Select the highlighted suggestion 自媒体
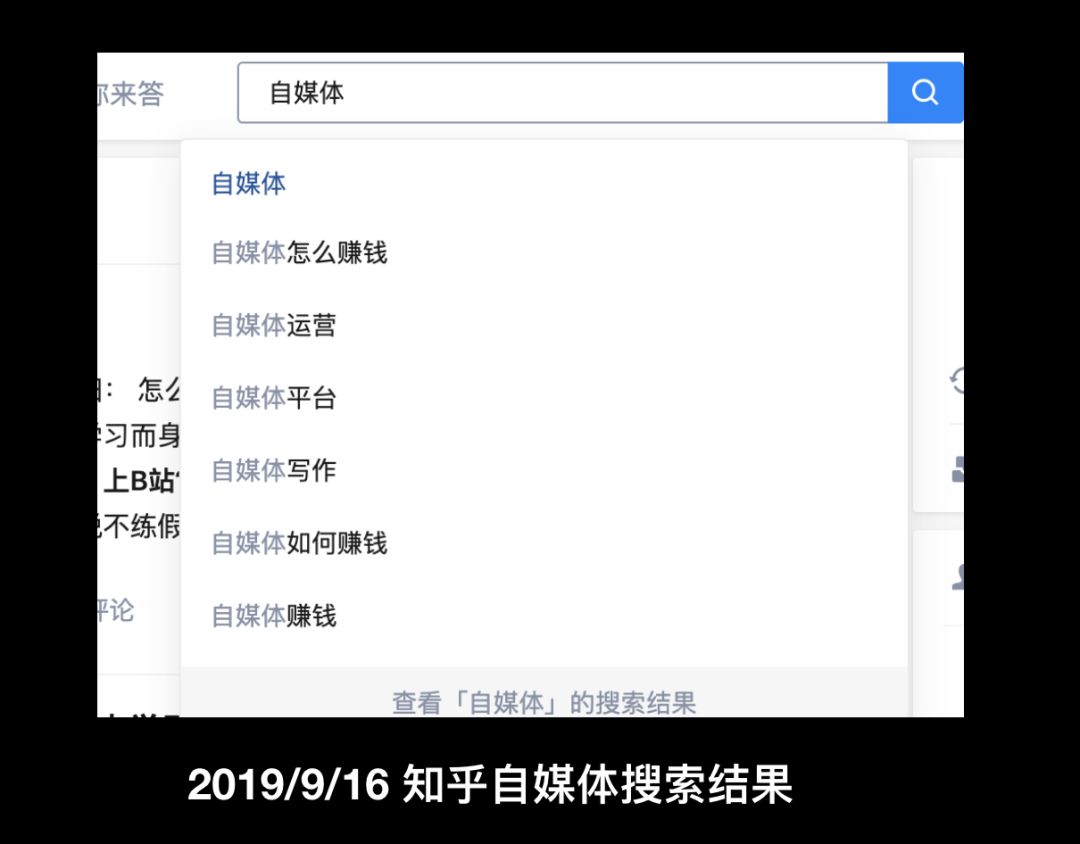The height and width of the screenshot is (844, 1080). [247, 183]
